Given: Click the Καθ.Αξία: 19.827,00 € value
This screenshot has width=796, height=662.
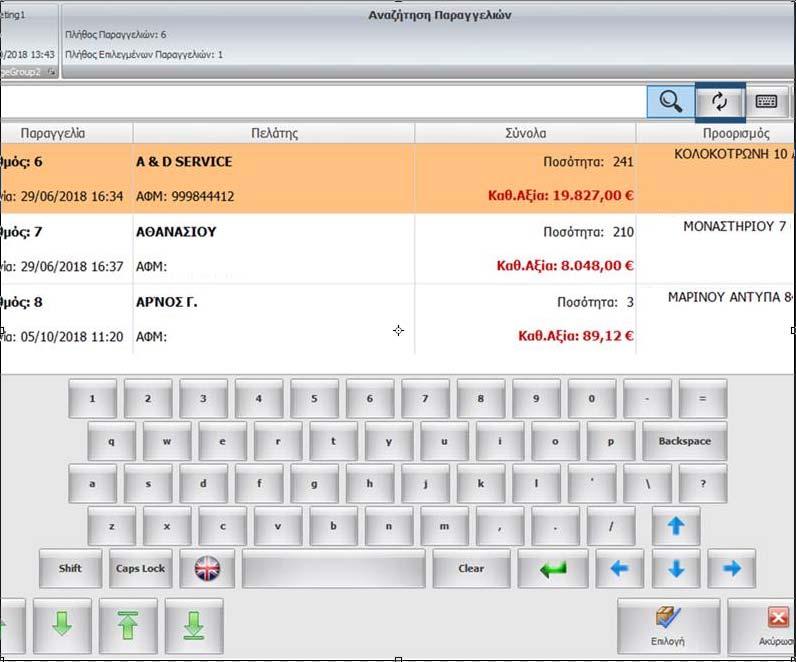Looking at the screenshot, I should pyautogui.click(x=560, y=195).
